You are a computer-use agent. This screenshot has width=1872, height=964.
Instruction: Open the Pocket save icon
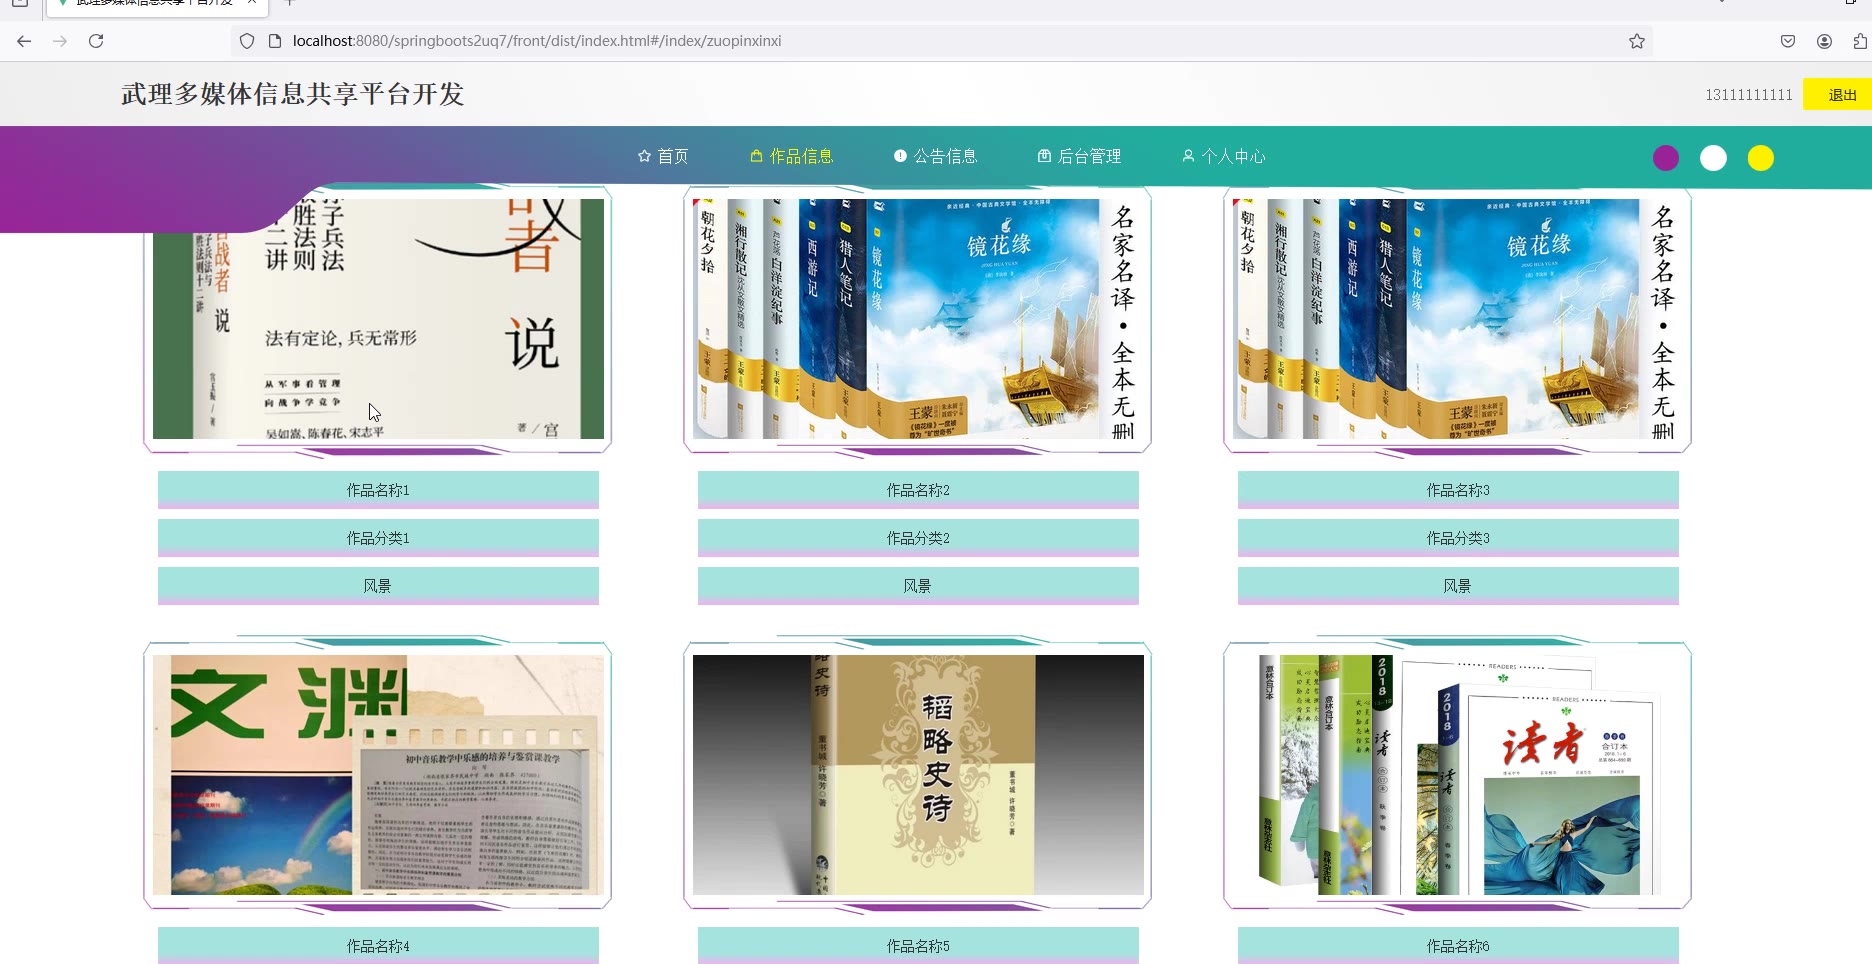pos(1788,41)
